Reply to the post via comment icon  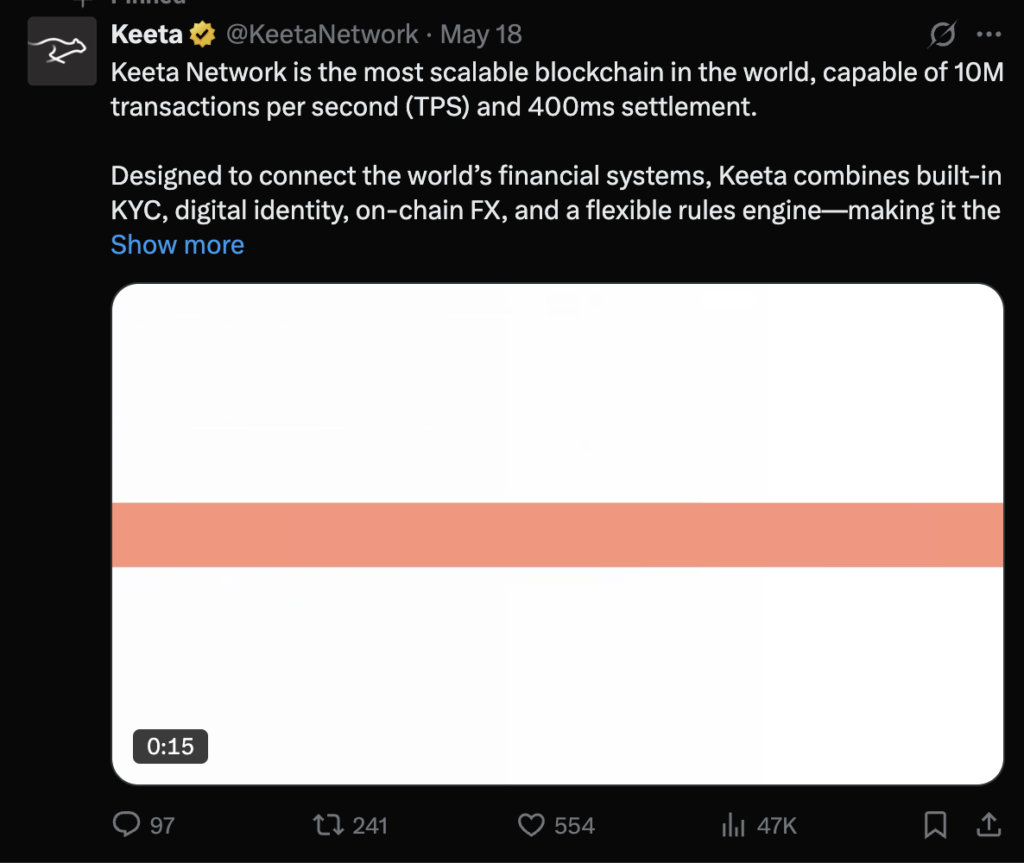[126, 824]
